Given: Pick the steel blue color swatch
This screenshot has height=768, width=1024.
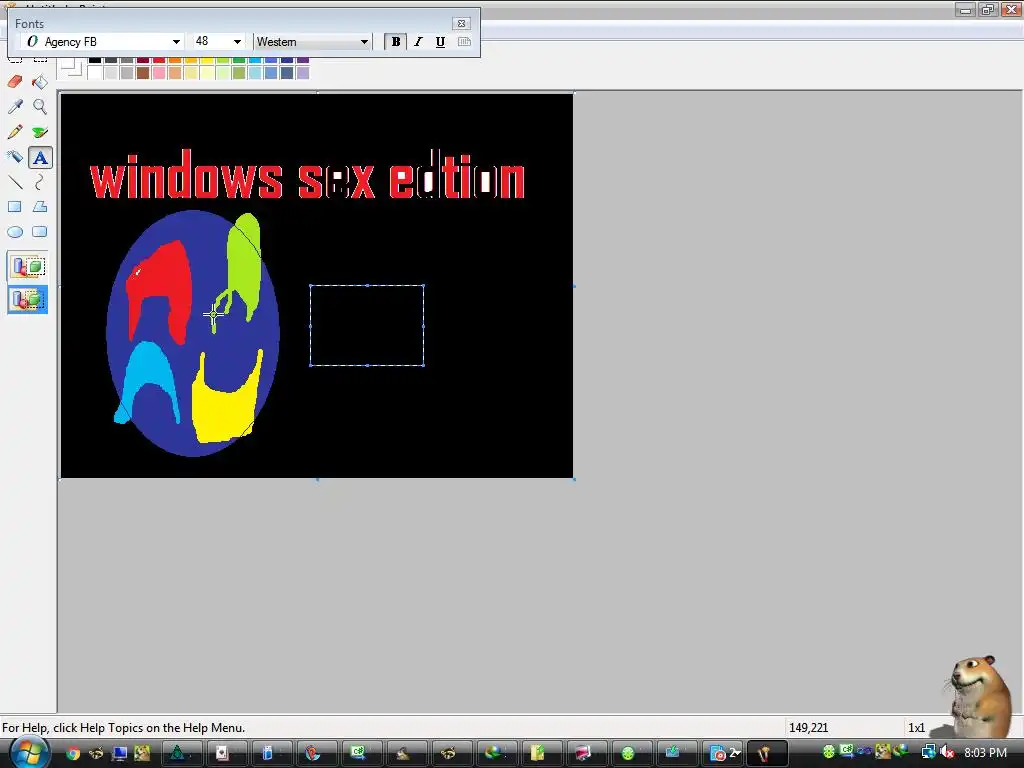Looking at the screenshot, I should [x=287, y=72].
